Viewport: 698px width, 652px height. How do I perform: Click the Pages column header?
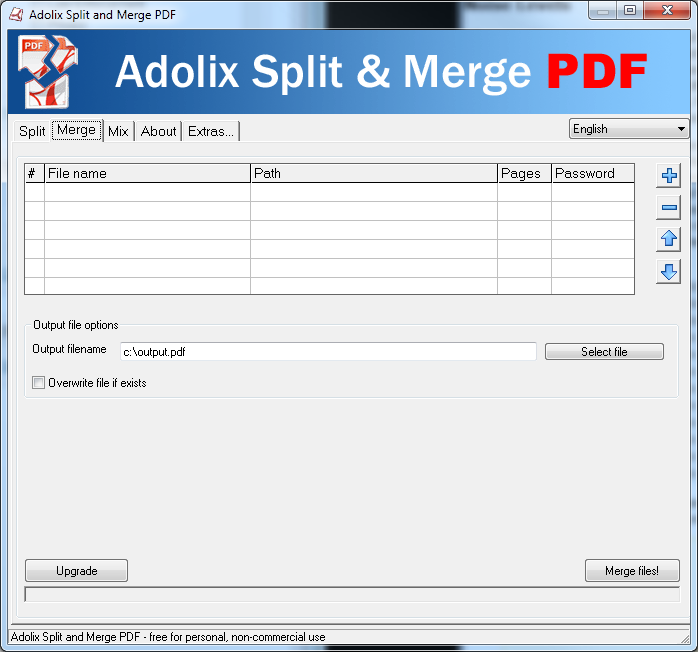click(524, 173)
